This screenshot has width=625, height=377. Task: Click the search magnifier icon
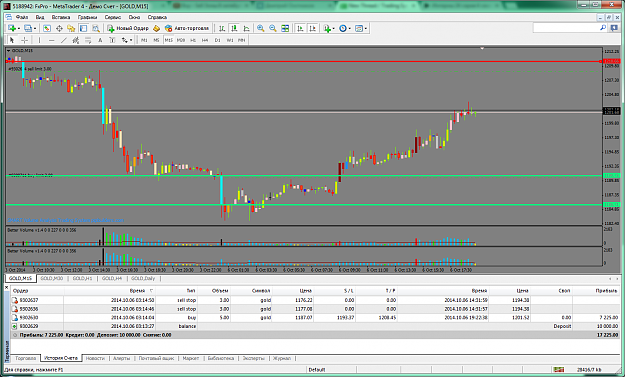coord(603,28)
